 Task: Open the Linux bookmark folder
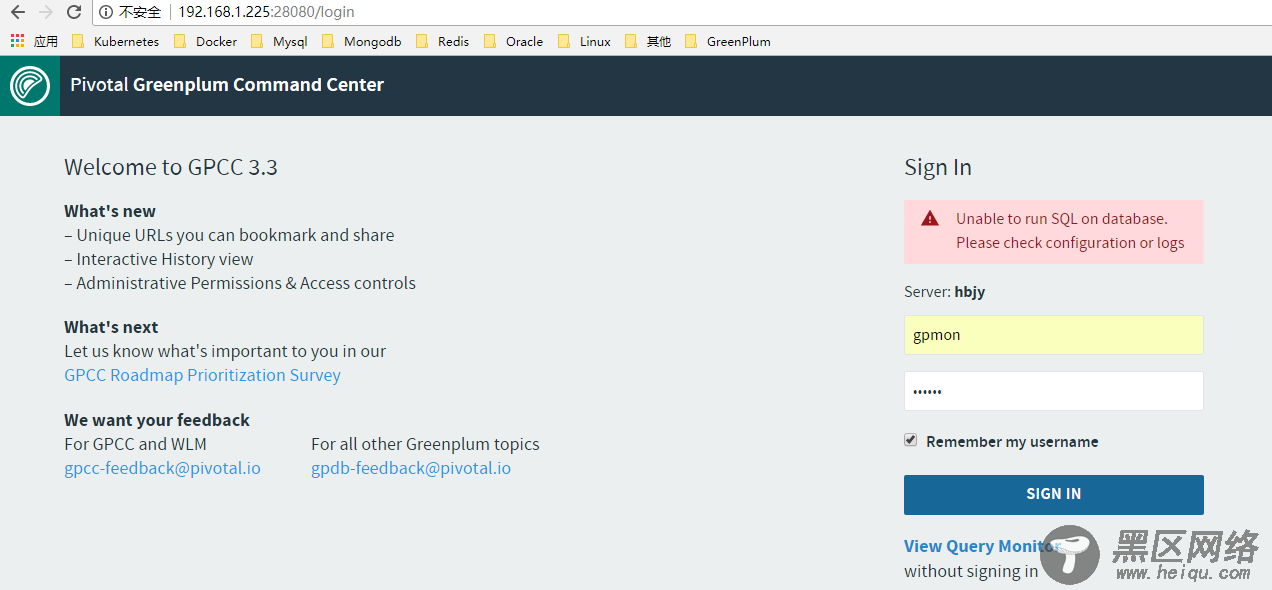584,41
